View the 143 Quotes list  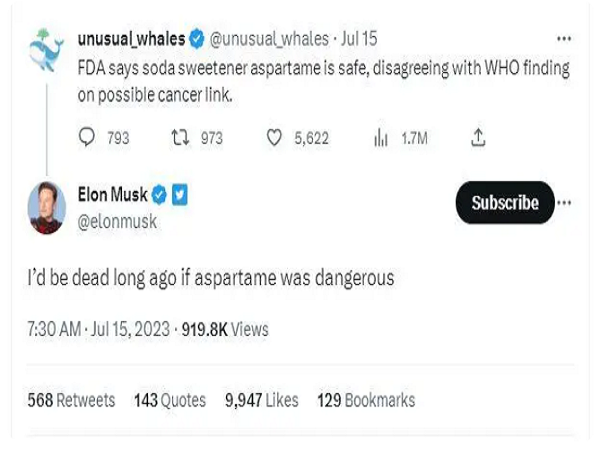click(169, 400)
